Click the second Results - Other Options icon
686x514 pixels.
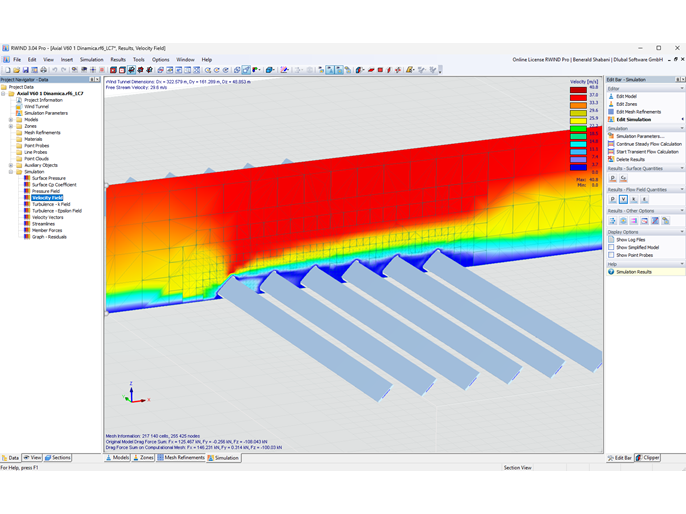coord(623,221)
